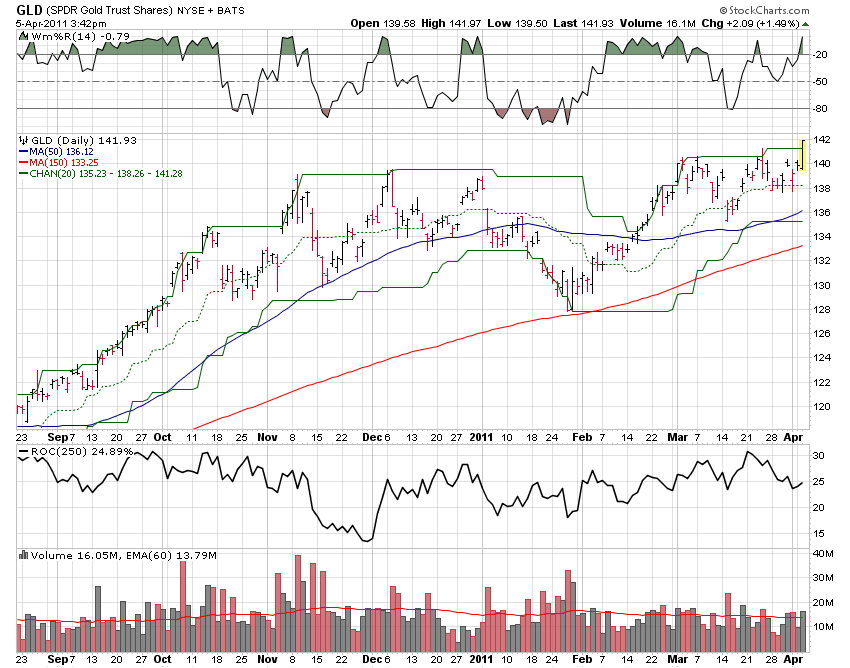Click the 'Low 139.50' value
Screen dimensions: 850x668
(x=517, y=23)
